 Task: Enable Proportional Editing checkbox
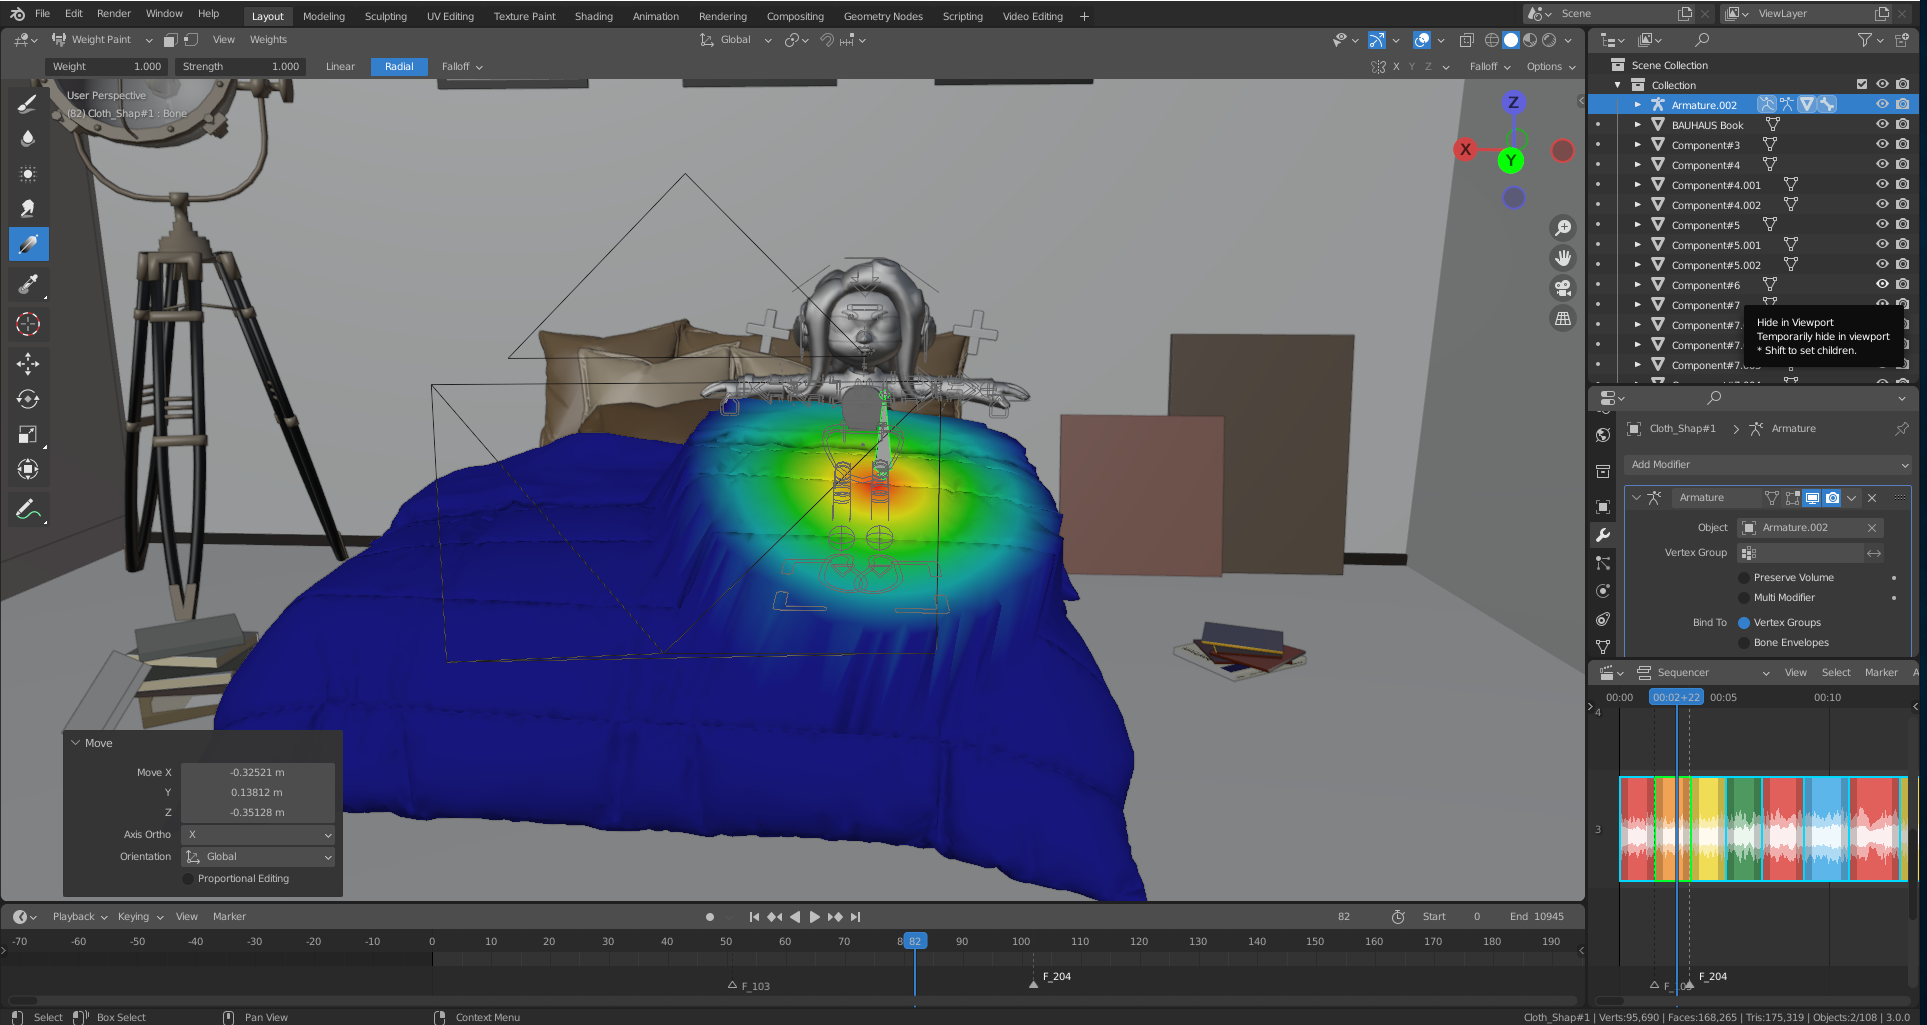[x=188, y=878]
